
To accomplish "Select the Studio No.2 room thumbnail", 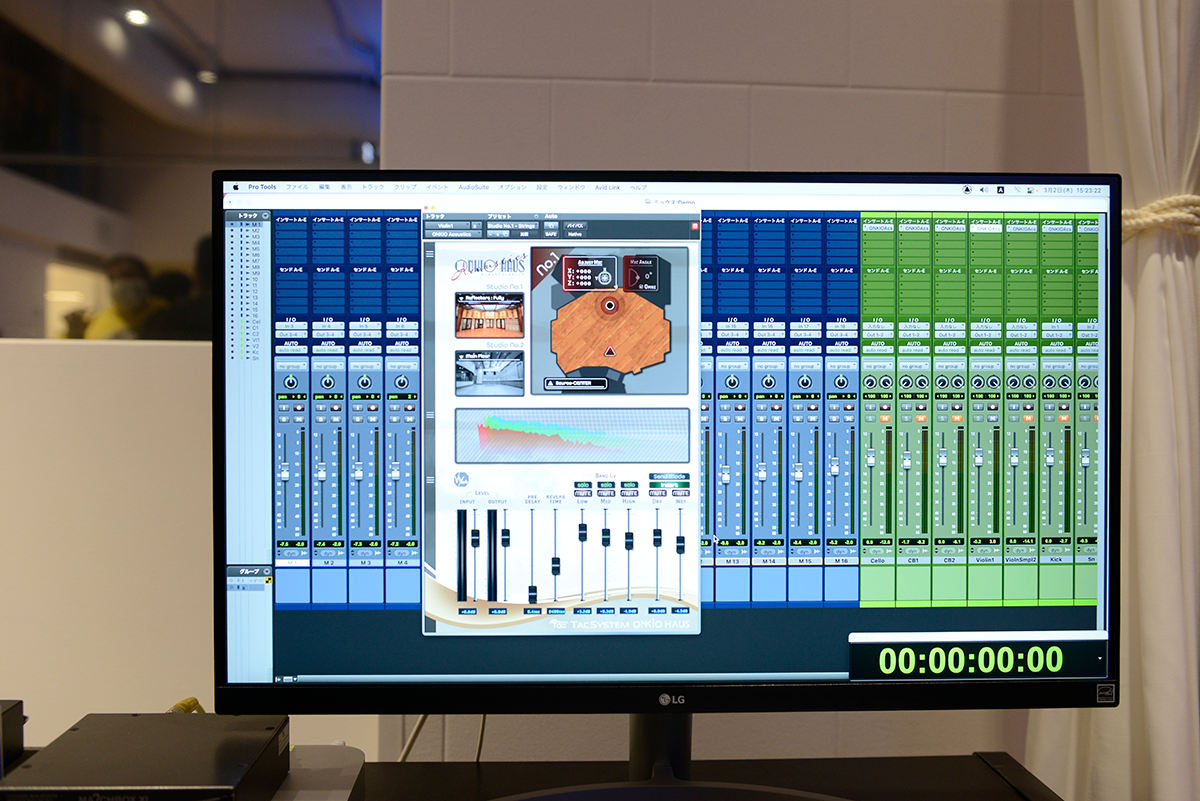I will tap(489, 373).
